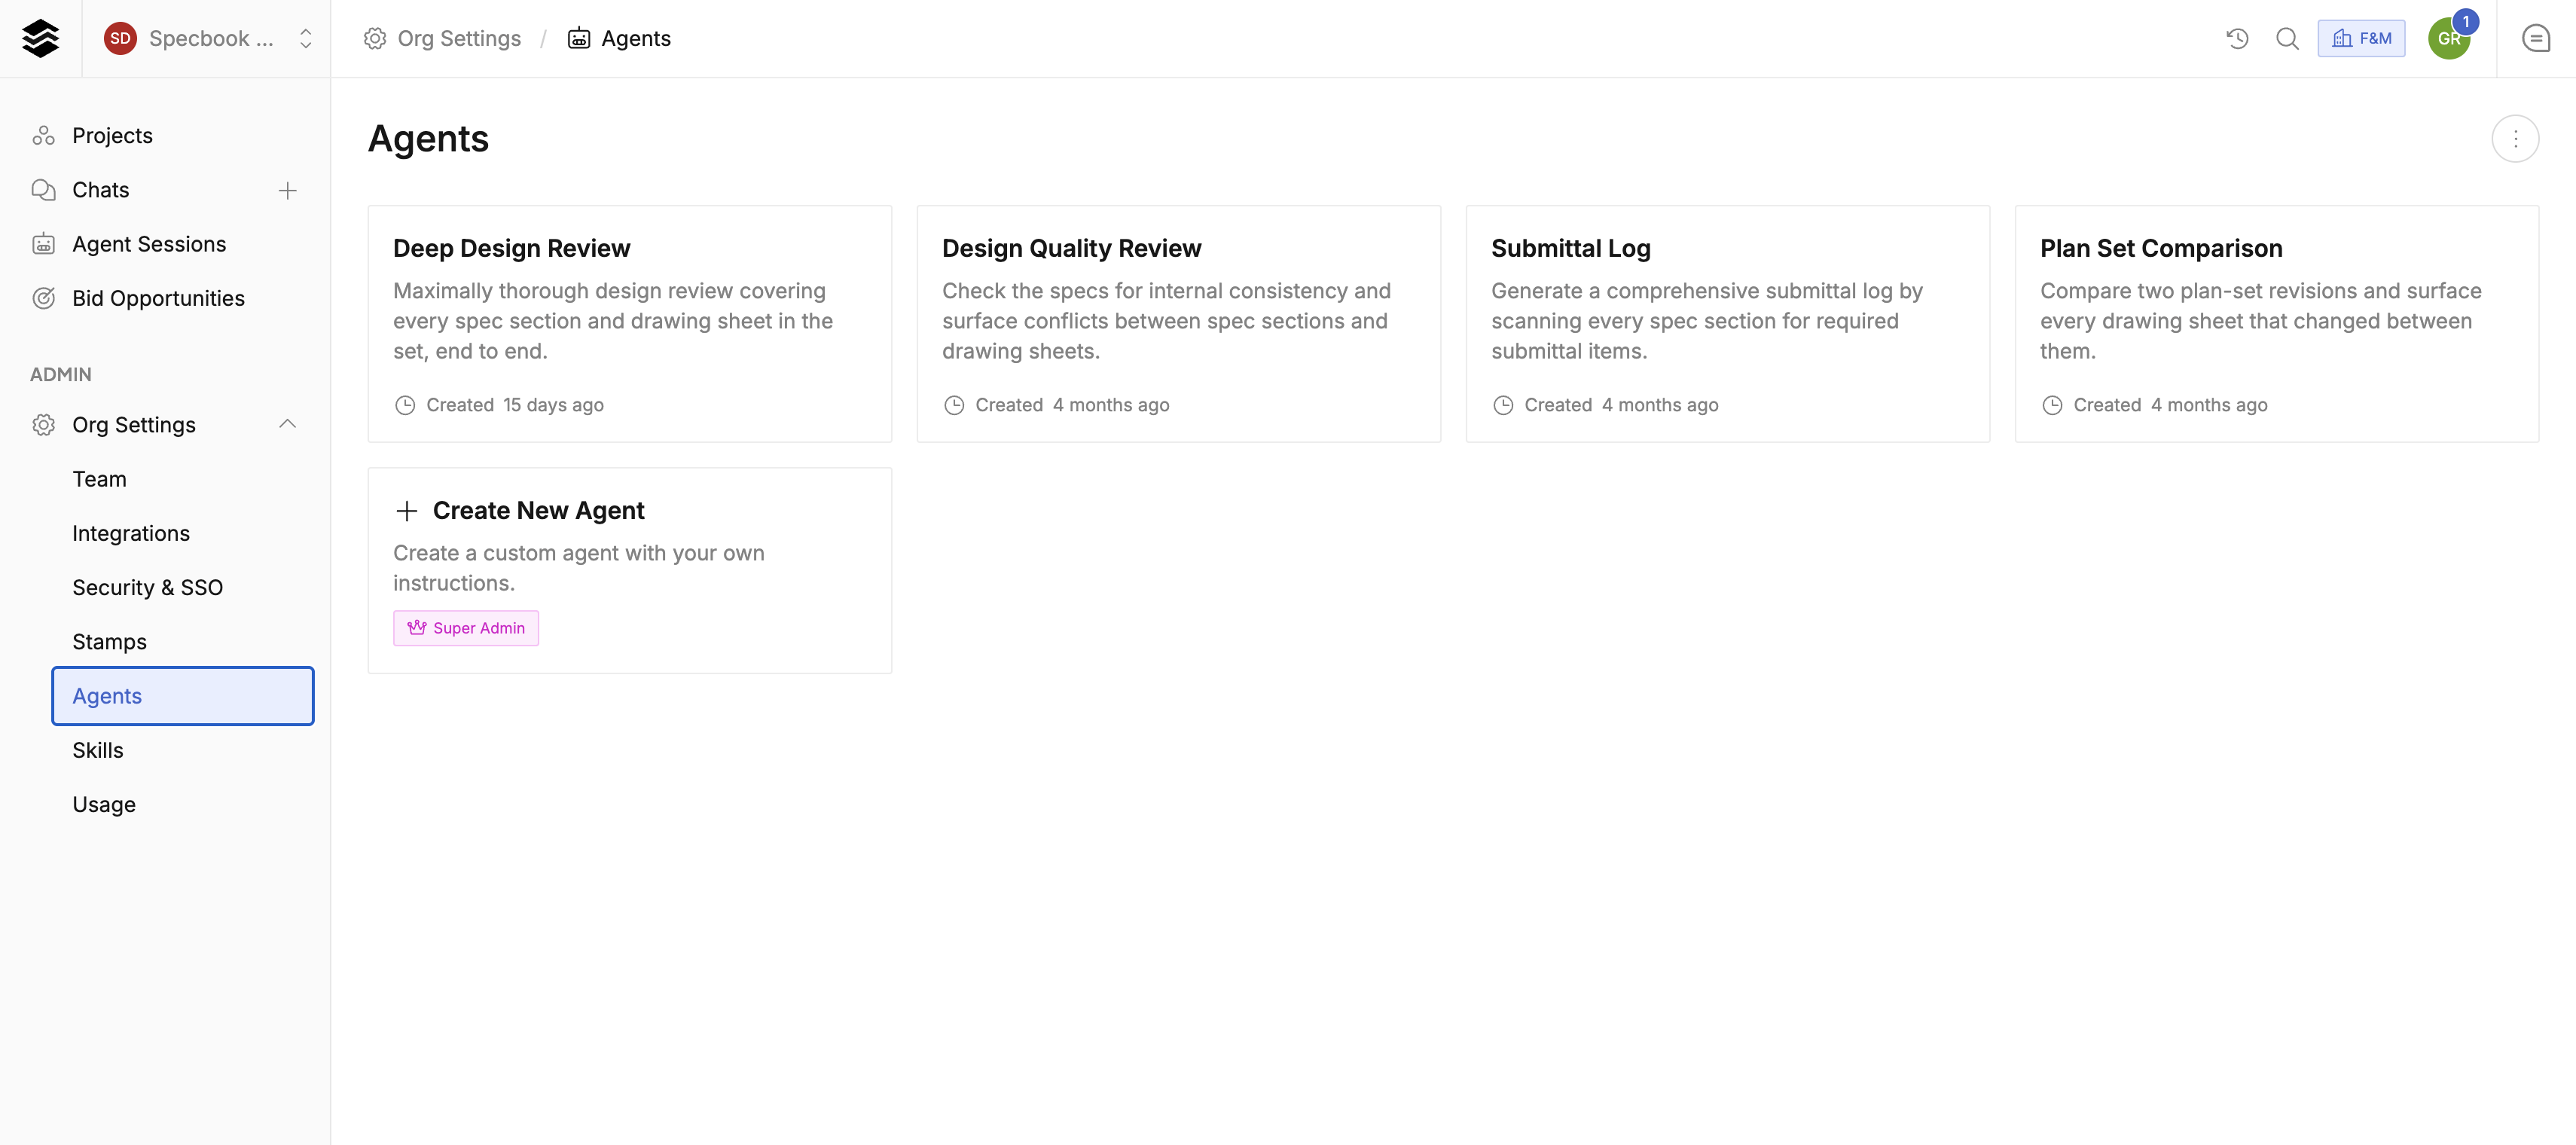Click the plus icon beside Create New Agent

406,511
